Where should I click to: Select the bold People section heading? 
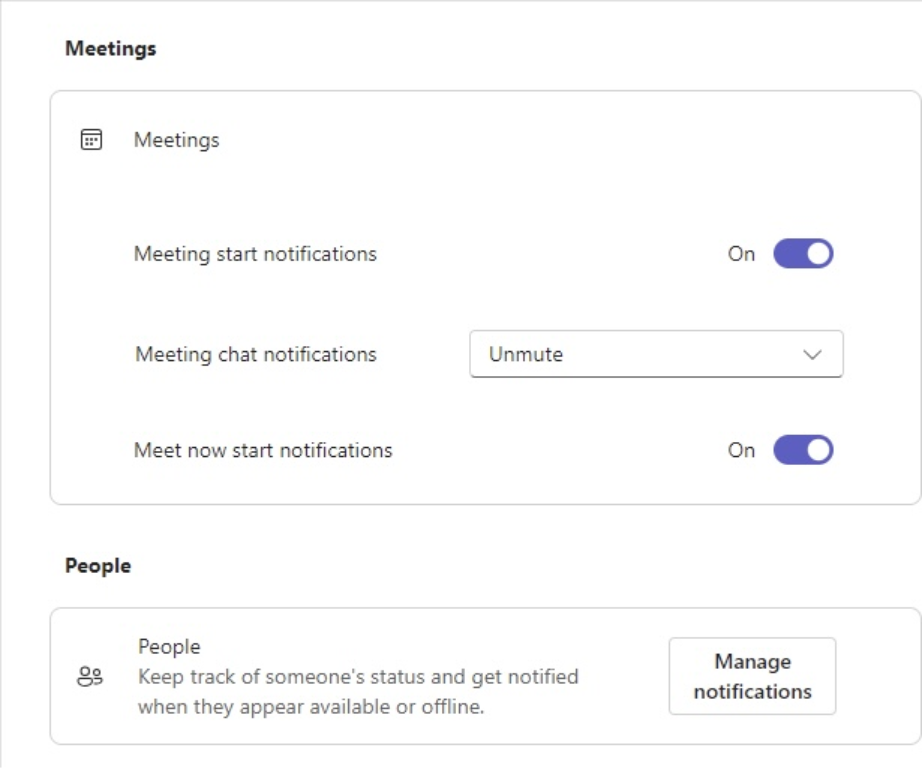[98, 566]
